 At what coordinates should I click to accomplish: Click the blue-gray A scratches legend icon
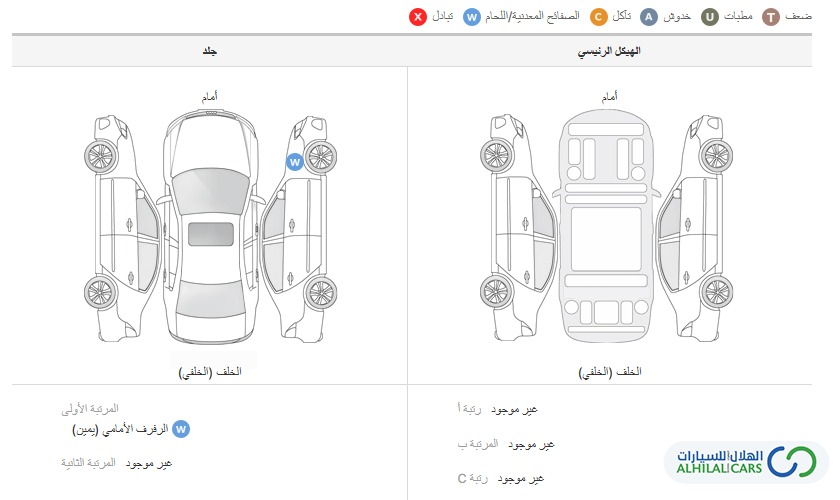(x=649, y=17)
